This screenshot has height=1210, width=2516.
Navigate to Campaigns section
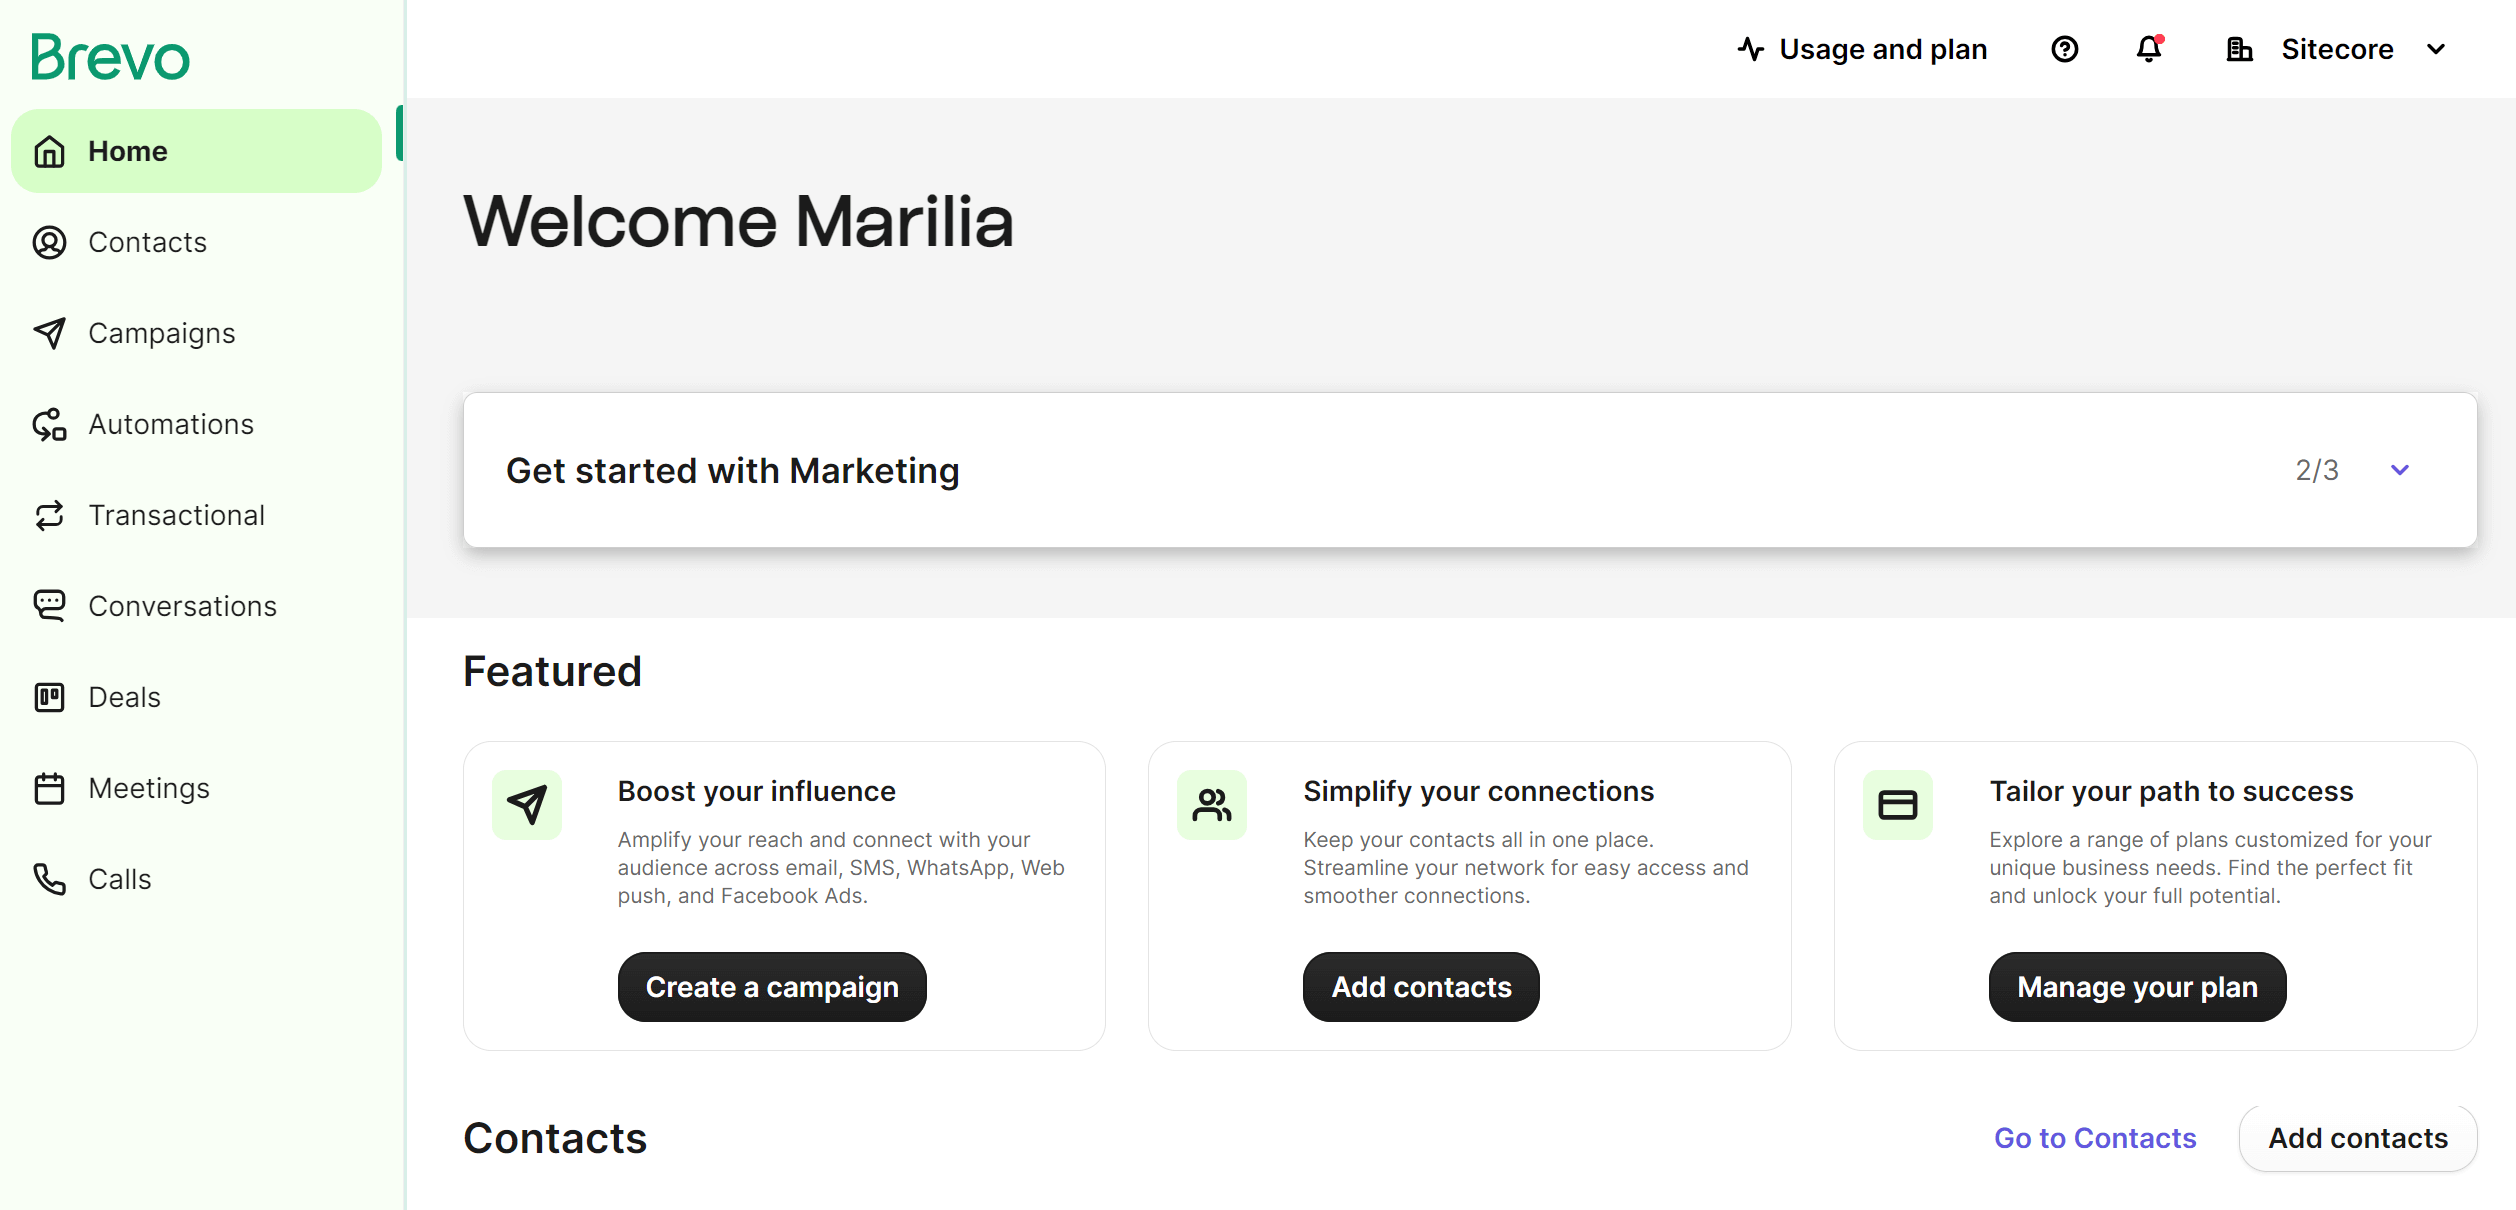(x=160, y=332)
